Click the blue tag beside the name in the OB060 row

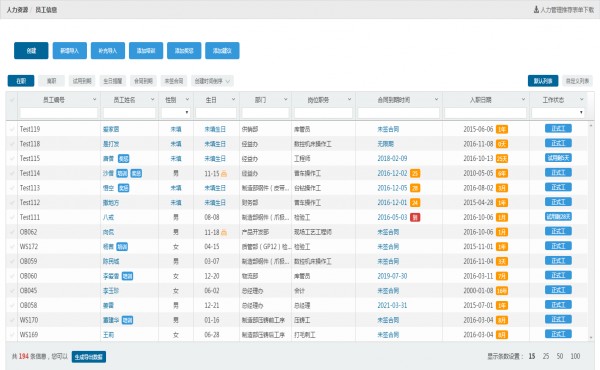(127, 276)
